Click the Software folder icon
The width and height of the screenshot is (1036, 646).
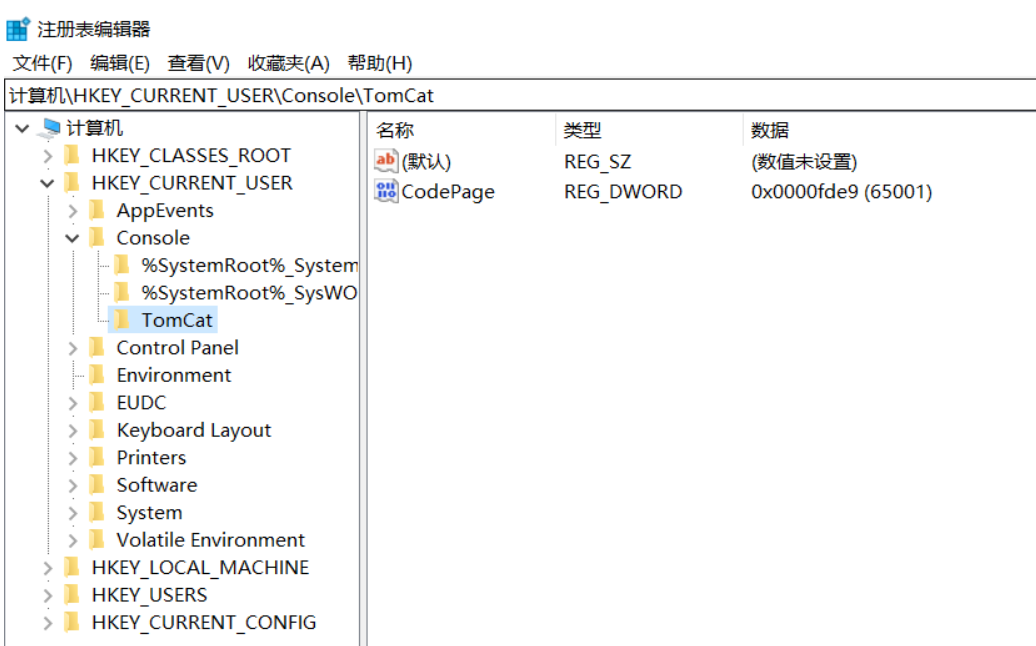click(97, 485)
